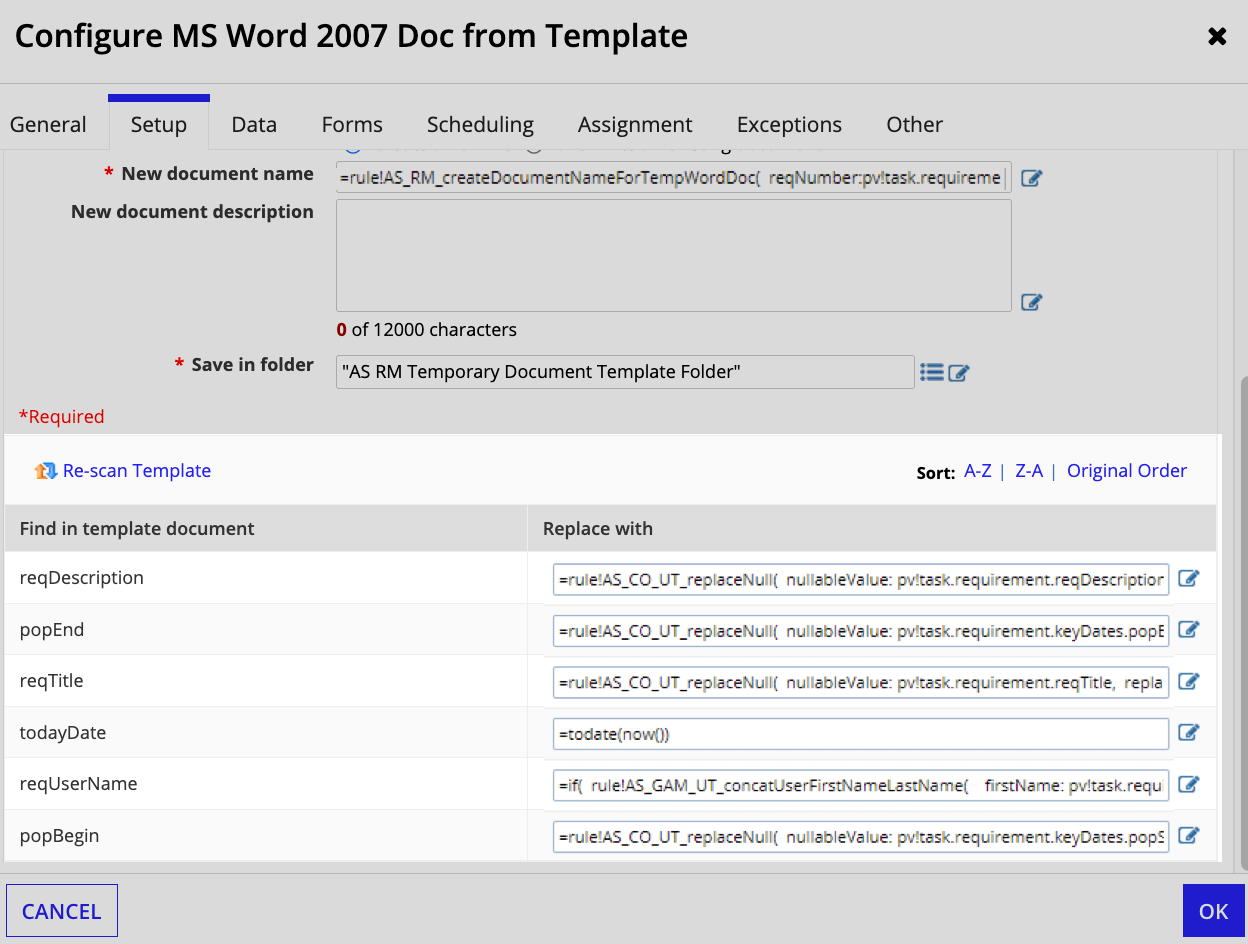Open expression editor for New document name
This screenshot has height=944, width=1248.
coord(1032,179)
